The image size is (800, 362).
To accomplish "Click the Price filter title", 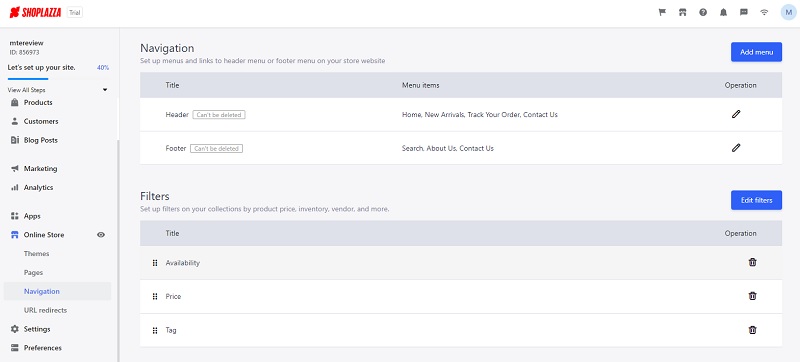I will [173, 297].
